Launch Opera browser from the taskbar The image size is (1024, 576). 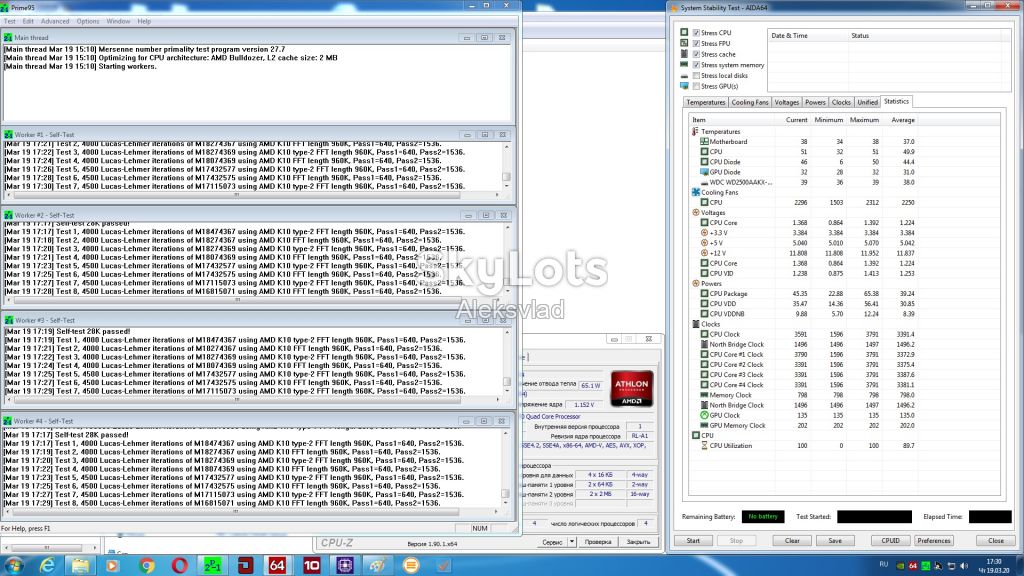(x=180, y=566)
